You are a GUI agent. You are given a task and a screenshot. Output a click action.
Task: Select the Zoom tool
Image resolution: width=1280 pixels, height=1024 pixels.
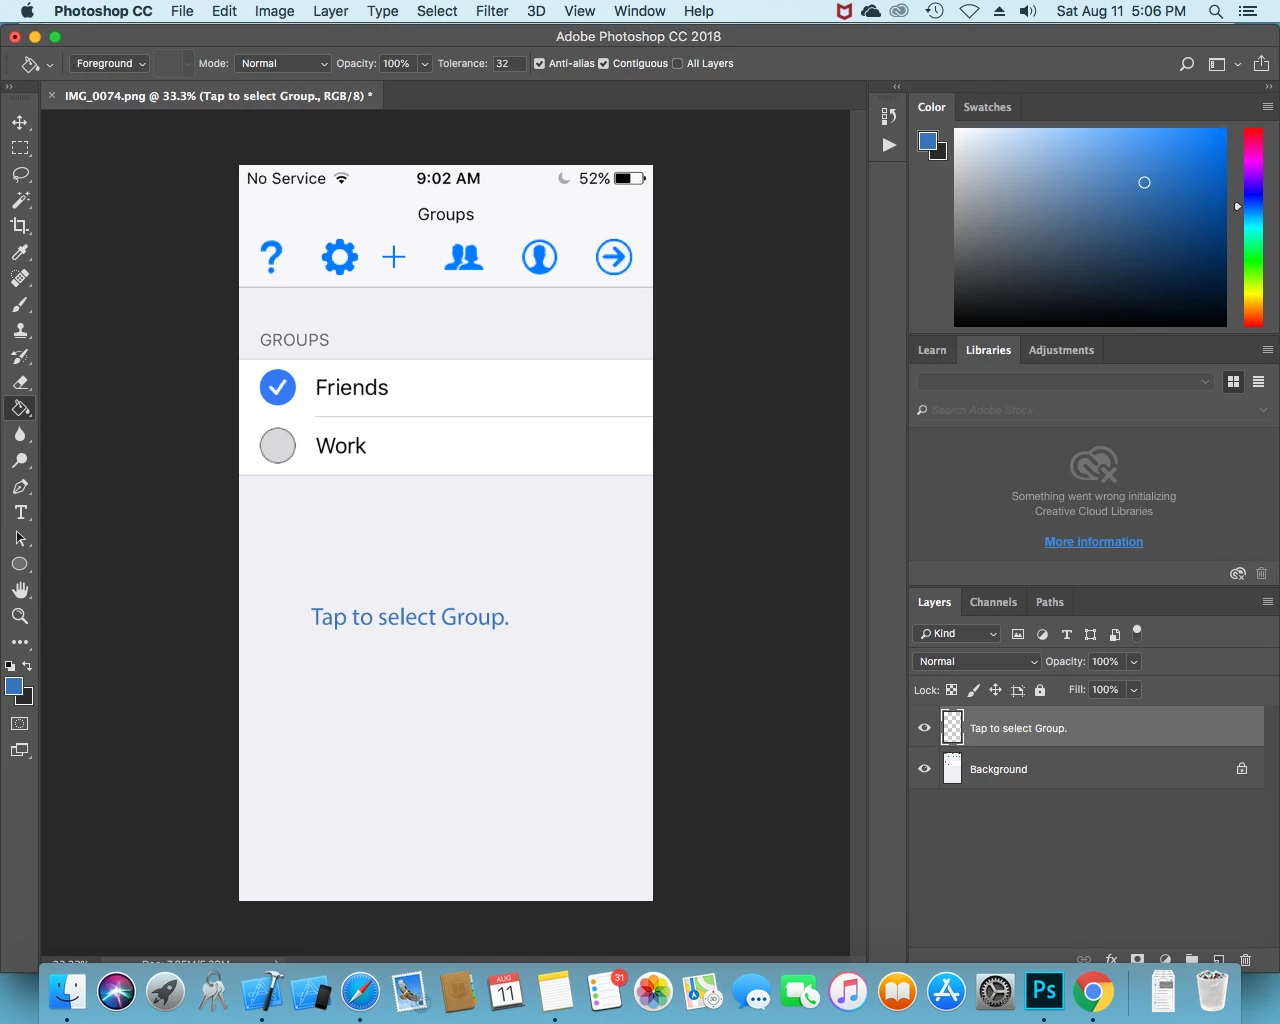pyautogui.click(x=20, y=616)
